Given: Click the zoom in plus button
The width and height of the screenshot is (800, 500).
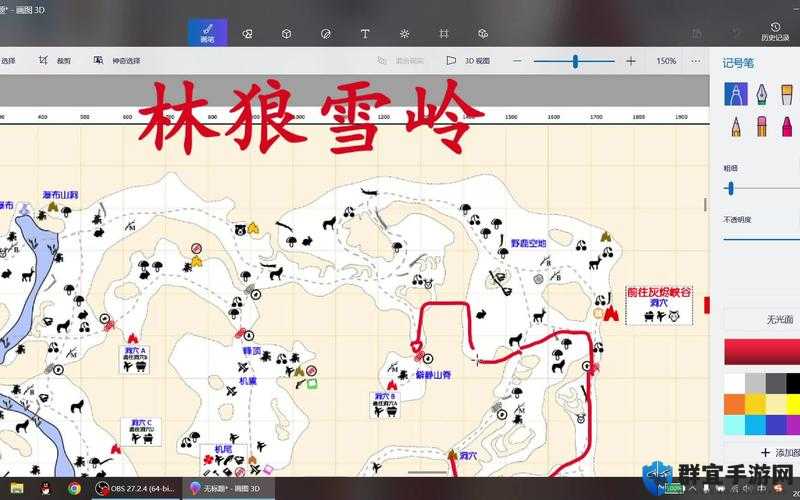Looking at the screenshot, I should (631, 61).
